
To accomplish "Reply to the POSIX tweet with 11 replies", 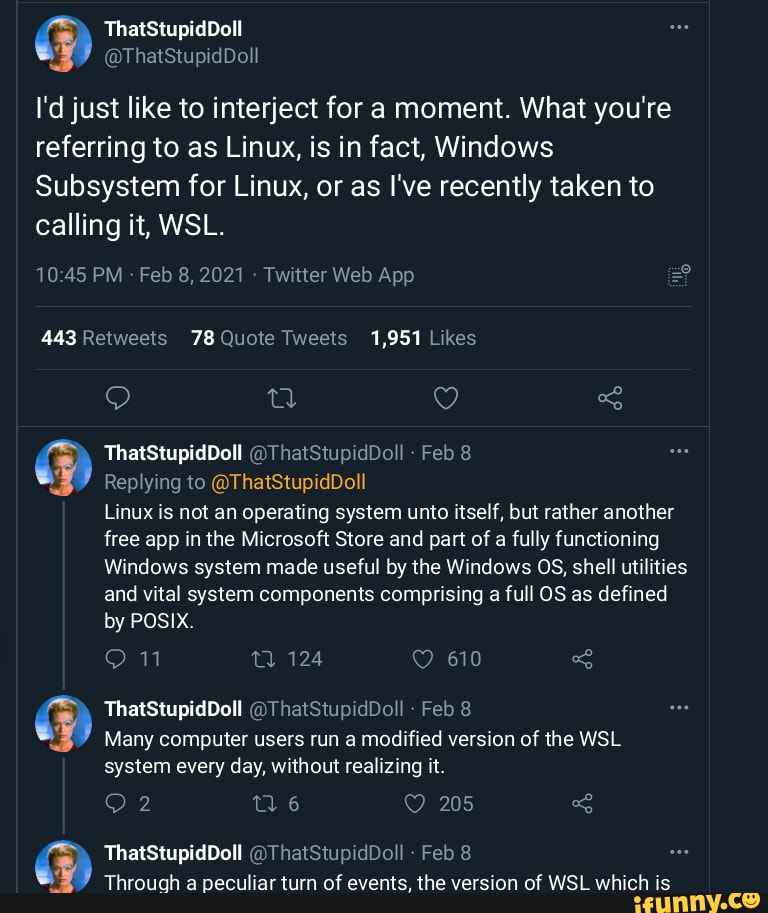I will click(117, 658).
